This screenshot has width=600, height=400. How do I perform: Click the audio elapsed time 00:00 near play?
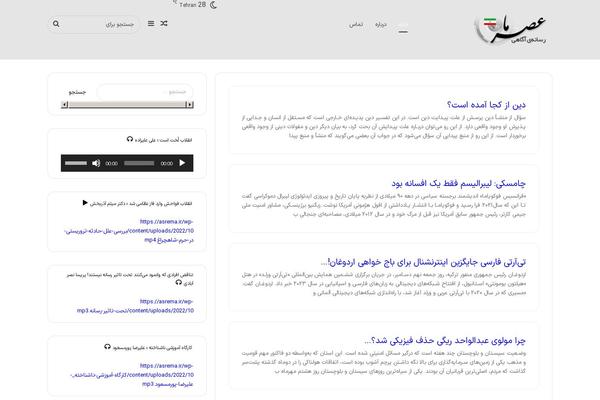pyautogui.click(x=167, y=163)
